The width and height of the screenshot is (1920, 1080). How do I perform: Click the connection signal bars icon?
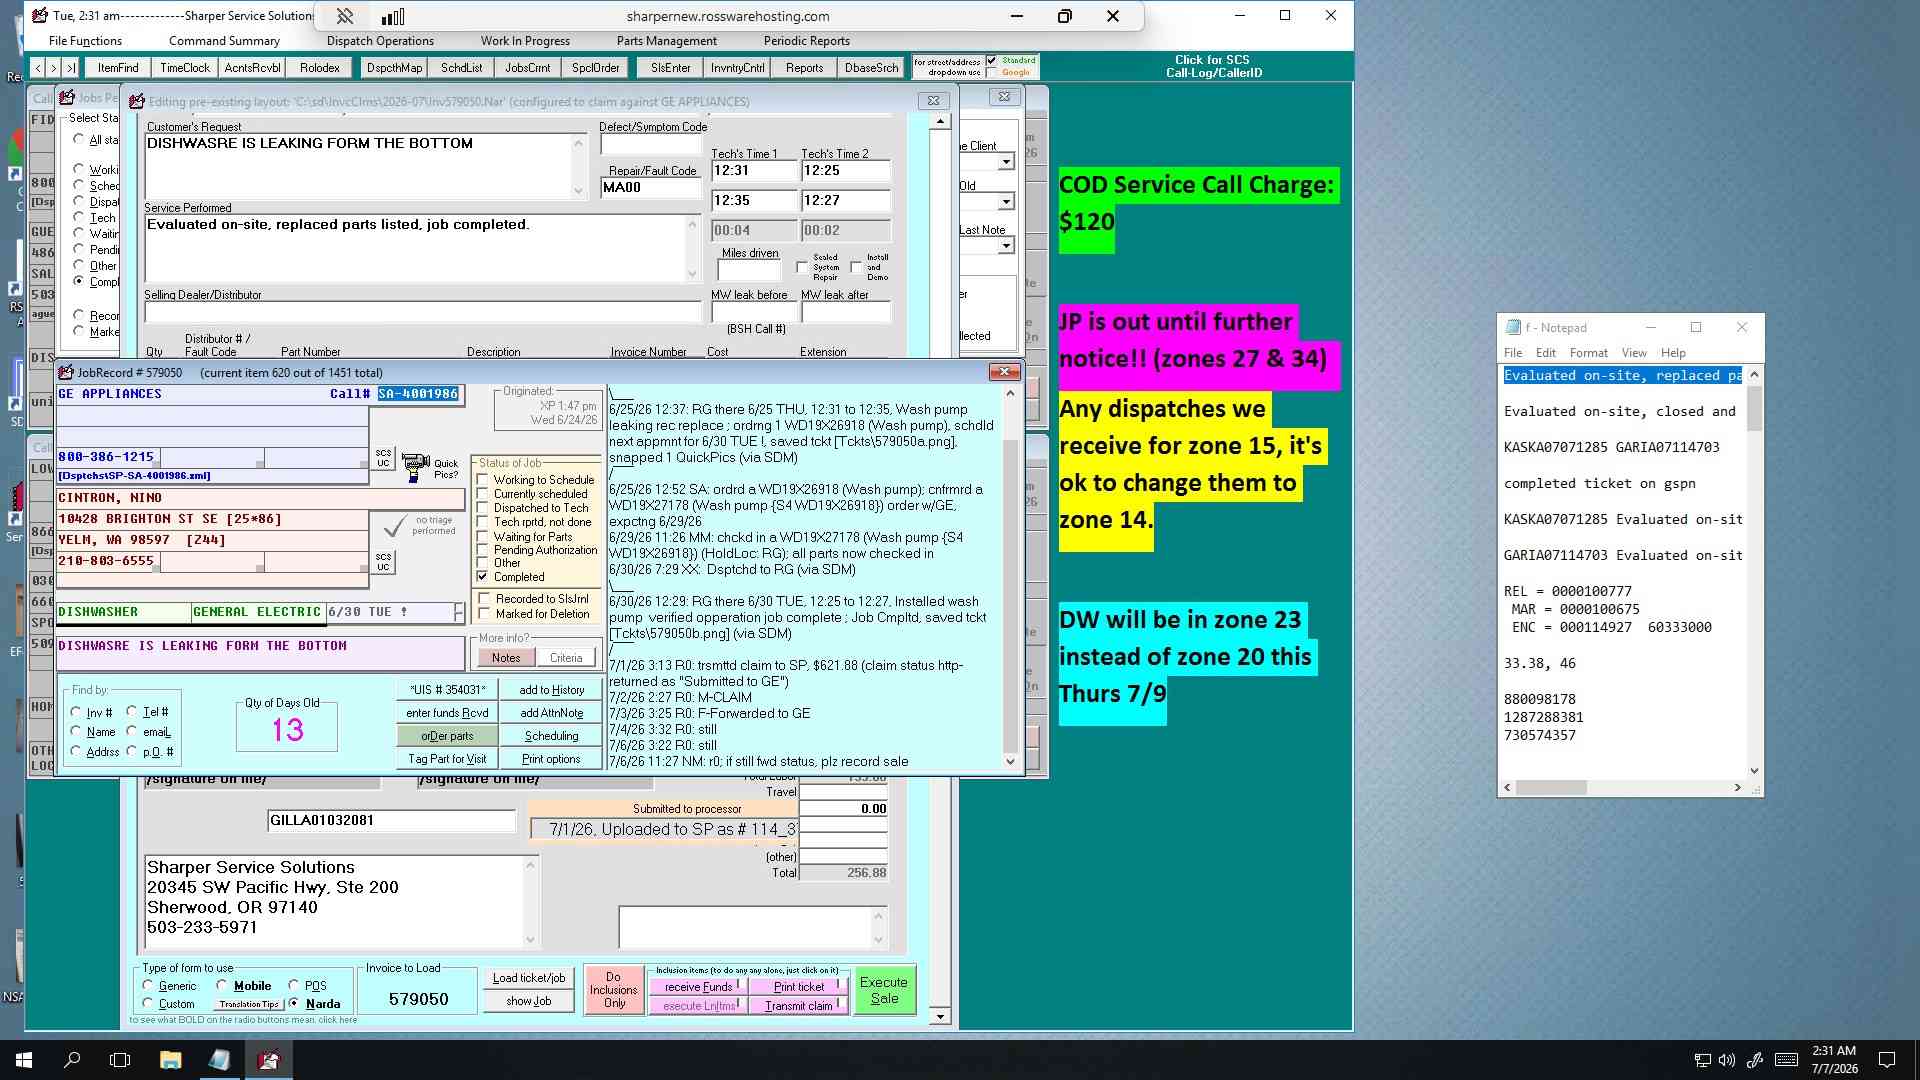(x=393, y=16)
